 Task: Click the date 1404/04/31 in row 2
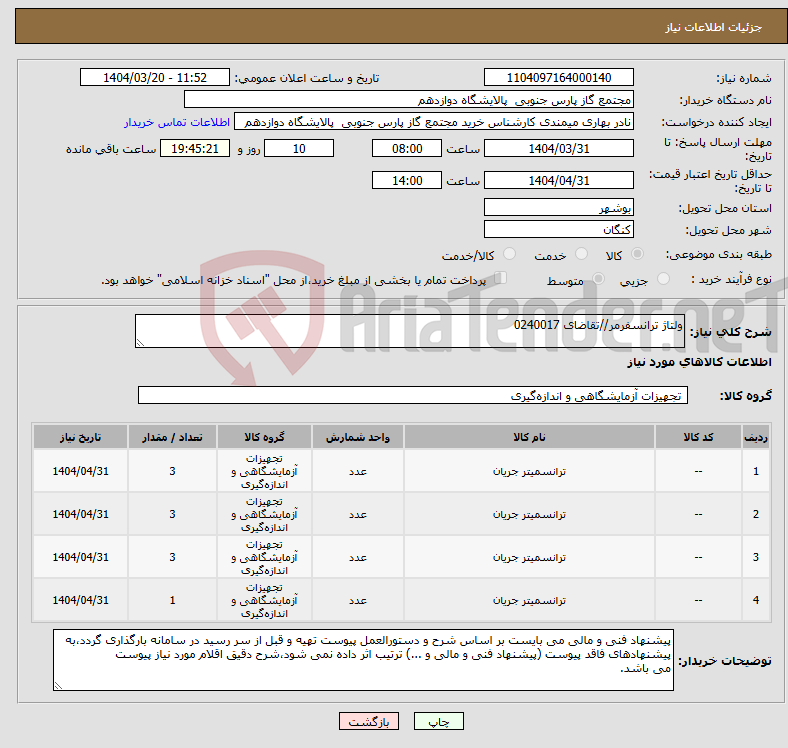(x=80, y=514)
